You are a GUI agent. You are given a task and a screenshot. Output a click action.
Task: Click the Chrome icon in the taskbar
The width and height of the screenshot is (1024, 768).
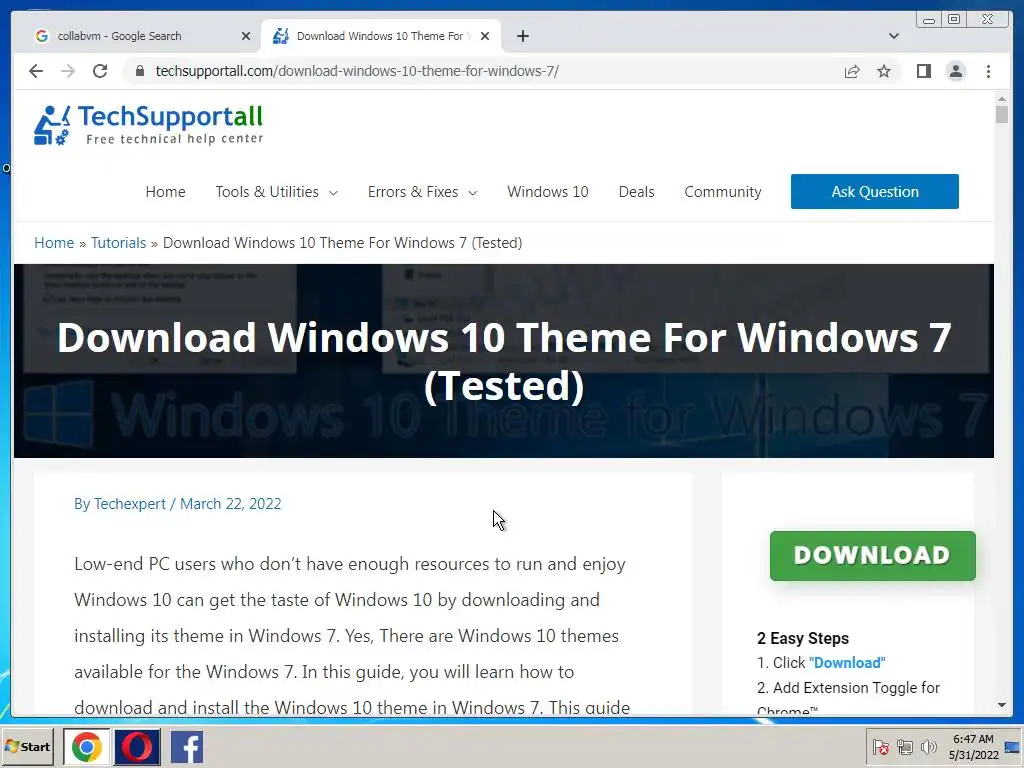click(x=87, y=747)
